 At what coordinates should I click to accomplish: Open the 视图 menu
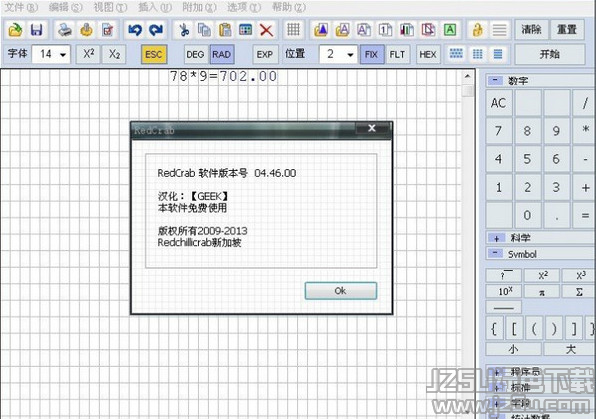[x=110, y=7]
